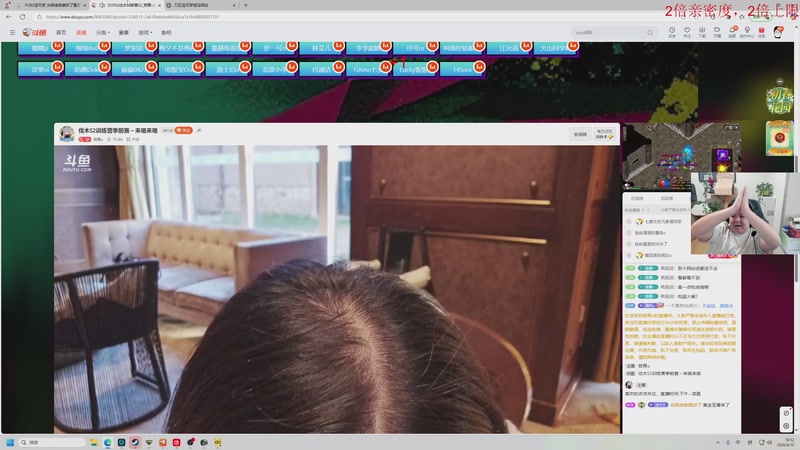
Task: Click the search magnifier icon
Action: pos(650,32)
